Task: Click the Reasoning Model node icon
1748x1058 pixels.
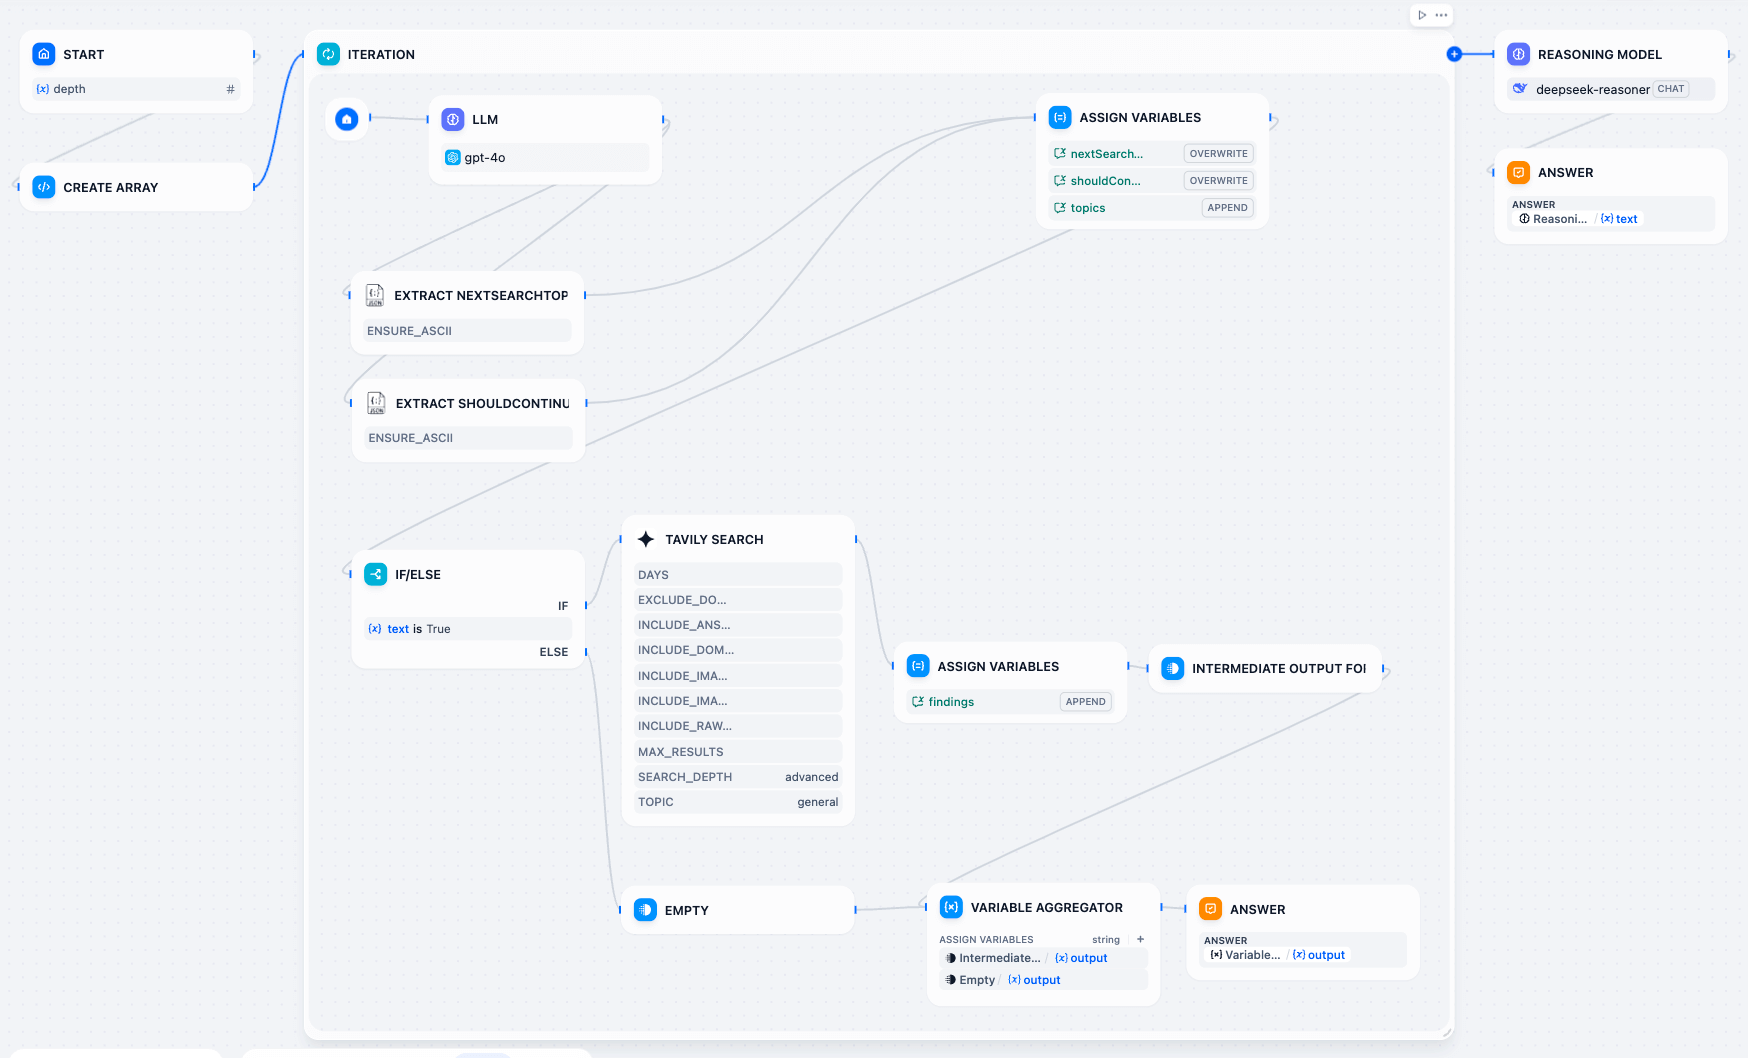Action: click(x=1519, y=54)
